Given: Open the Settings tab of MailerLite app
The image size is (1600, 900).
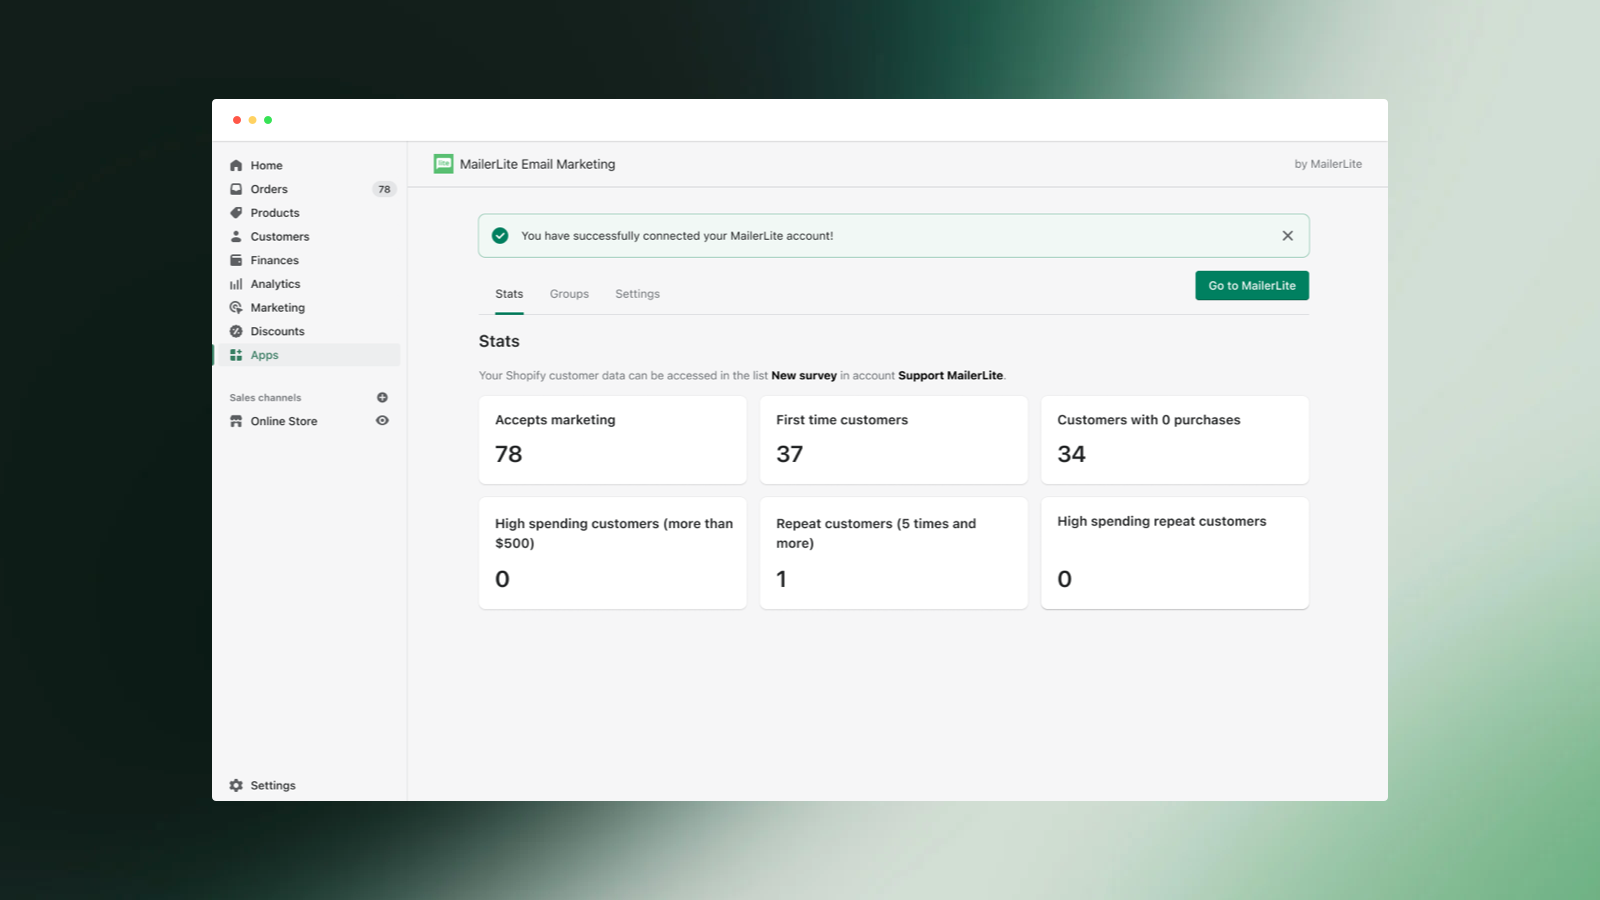Looking at the screenshot, I should [637, 293].
